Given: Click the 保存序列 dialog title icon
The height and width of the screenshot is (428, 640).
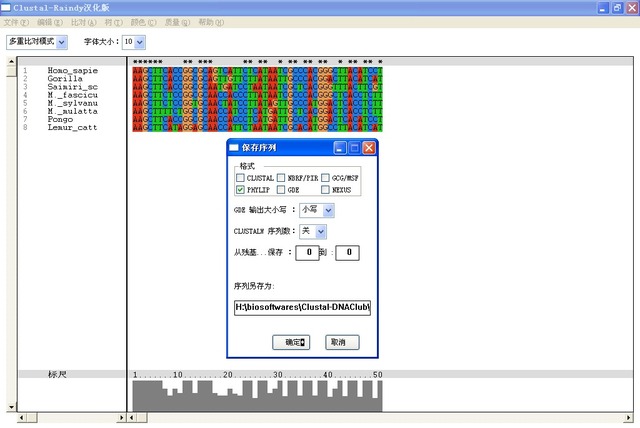Looking at the screenshot, I should point(233,148).
